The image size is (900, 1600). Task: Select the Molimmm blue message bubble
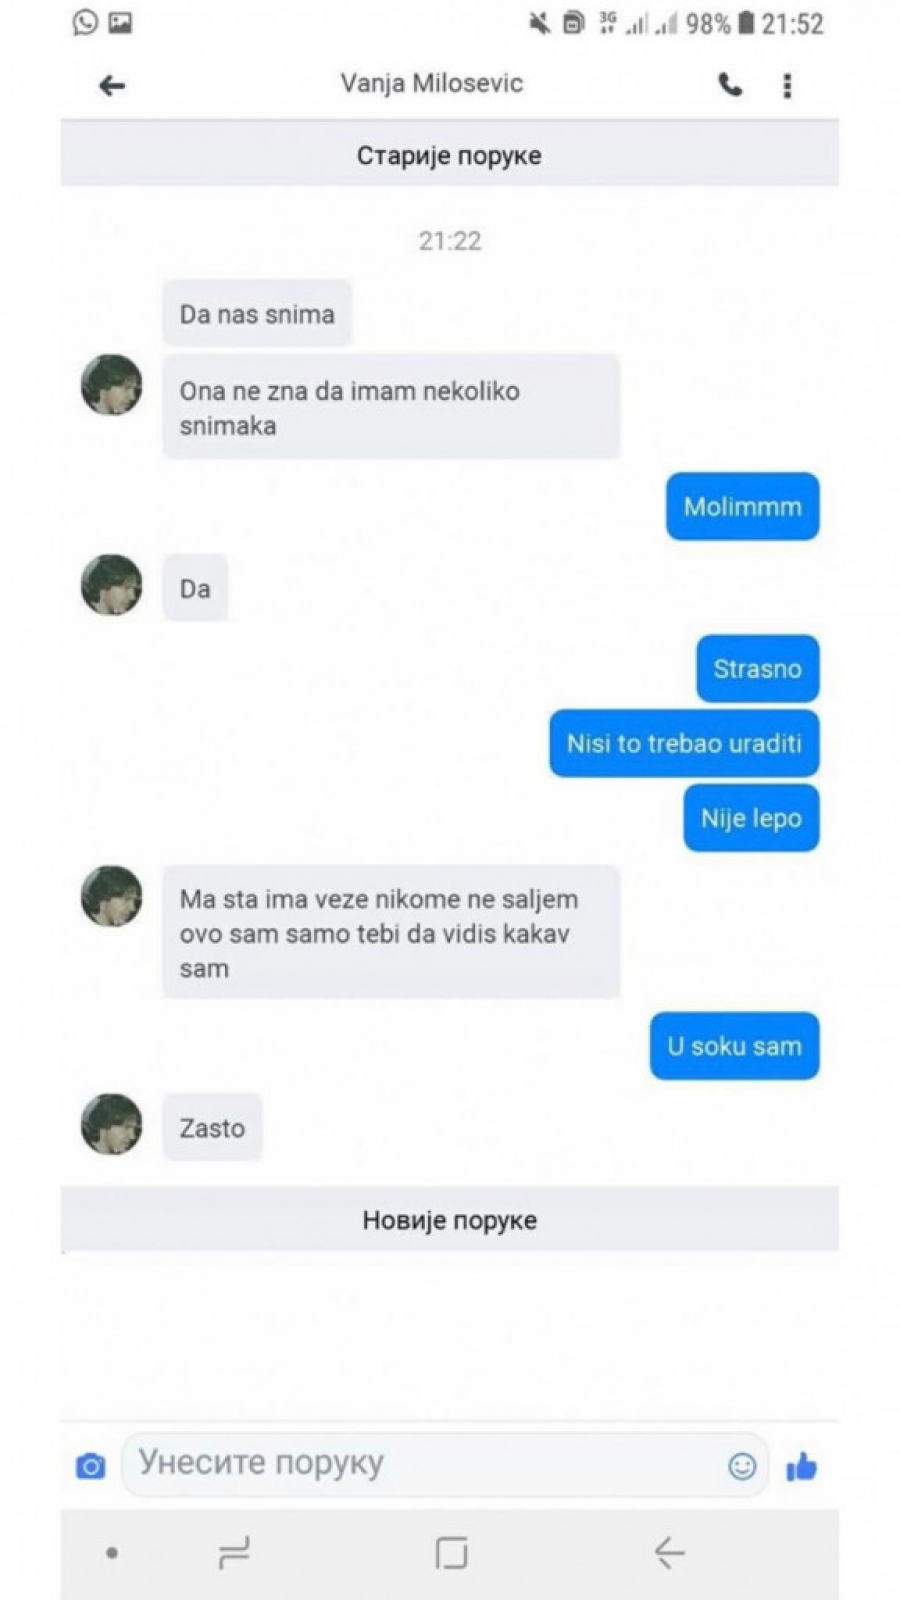(x=743, y=506)
